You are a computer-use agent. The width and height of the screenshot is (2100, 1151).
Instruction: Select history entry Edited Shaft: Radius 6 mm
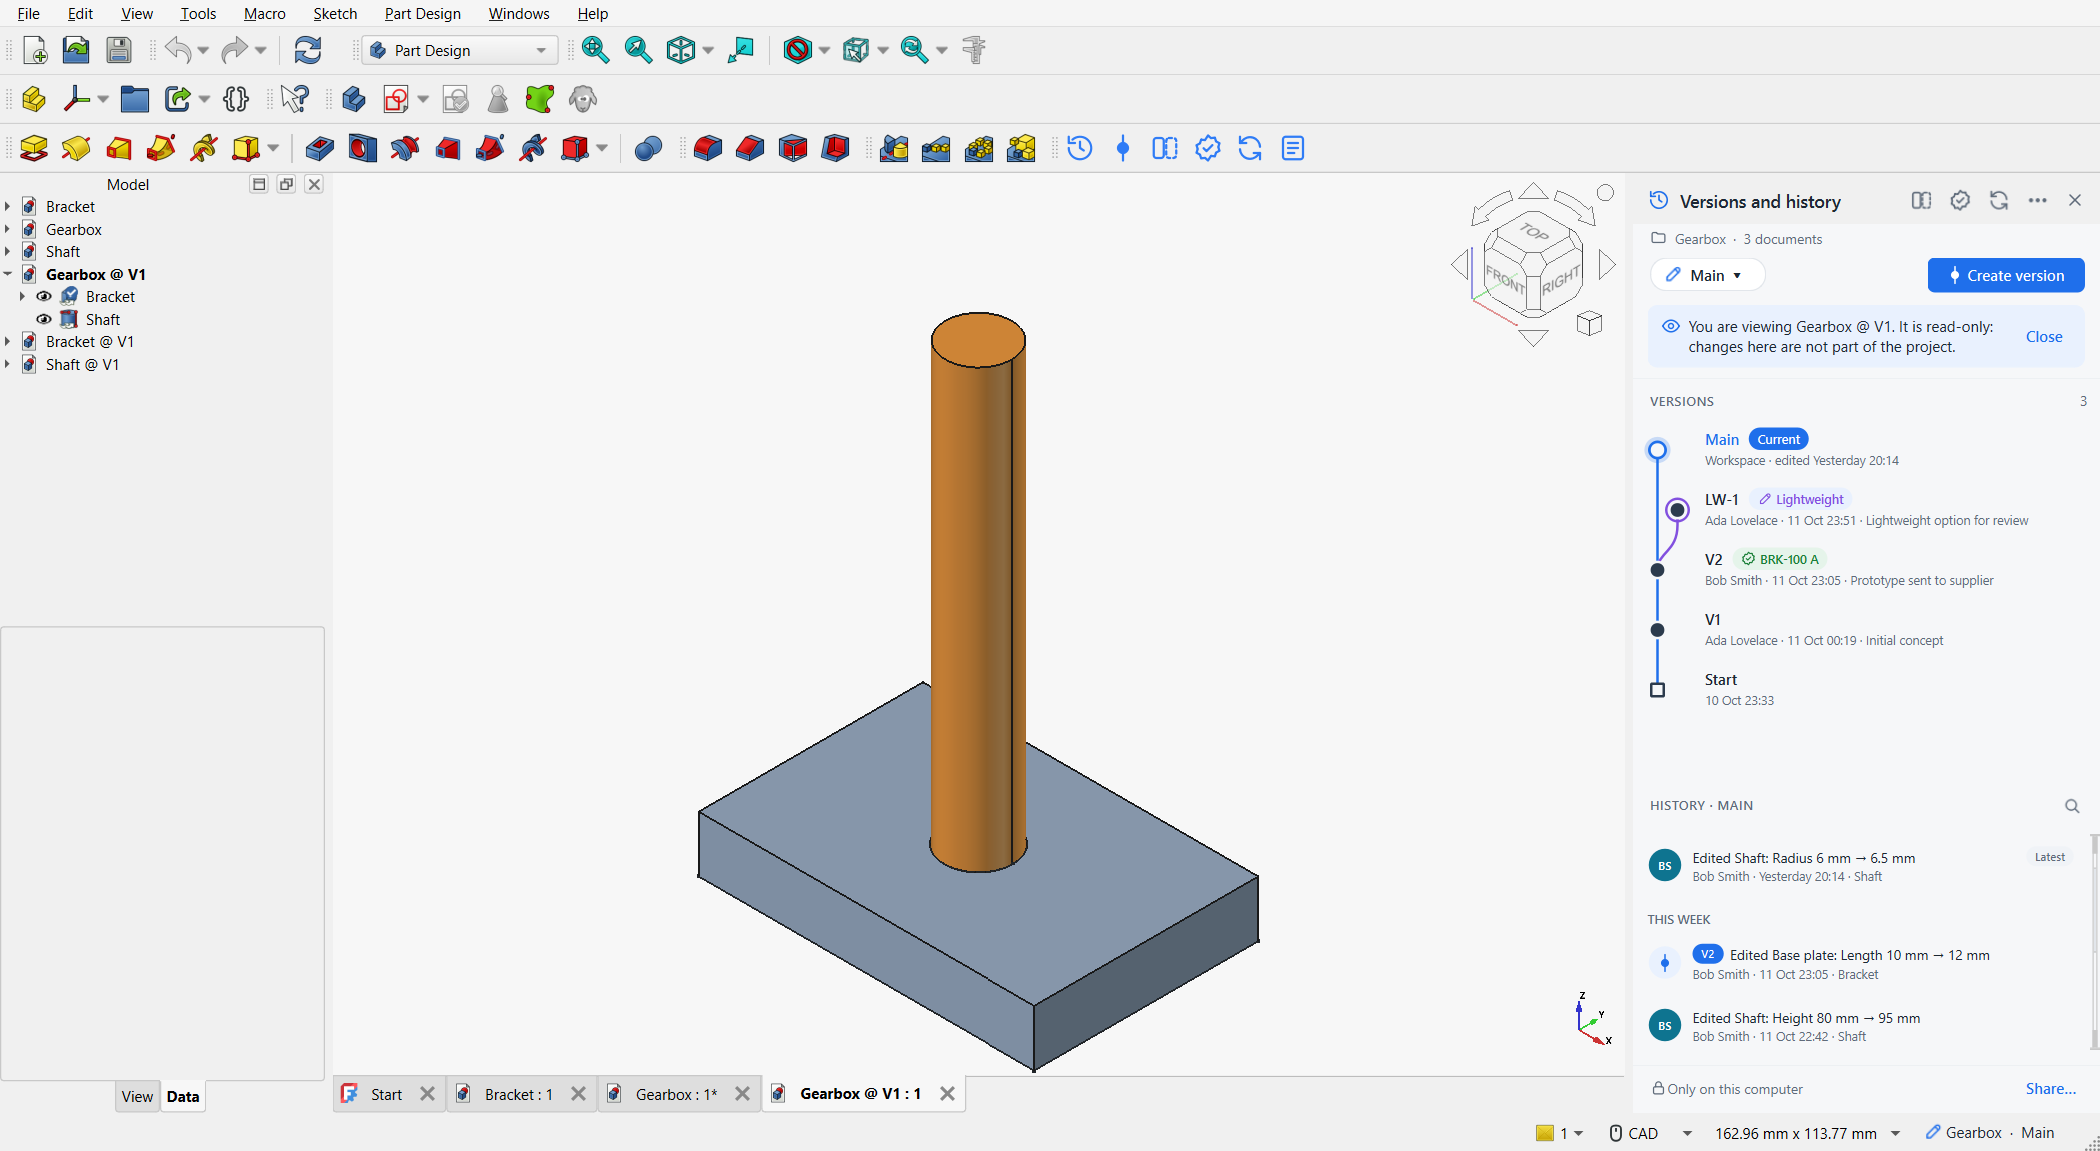coord(1866,867)
